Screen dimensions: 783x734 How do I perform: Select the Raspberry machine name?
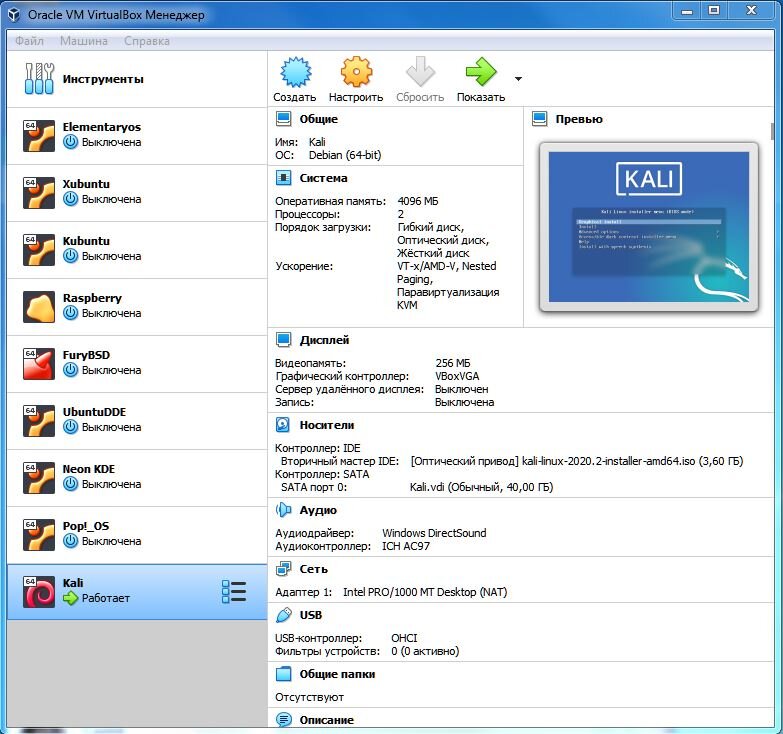(92, 298)
